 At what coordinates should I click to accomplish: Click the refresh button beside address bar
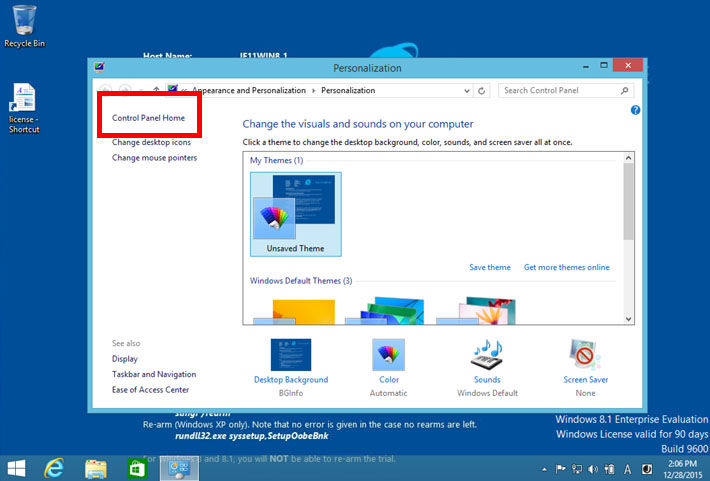482,90
